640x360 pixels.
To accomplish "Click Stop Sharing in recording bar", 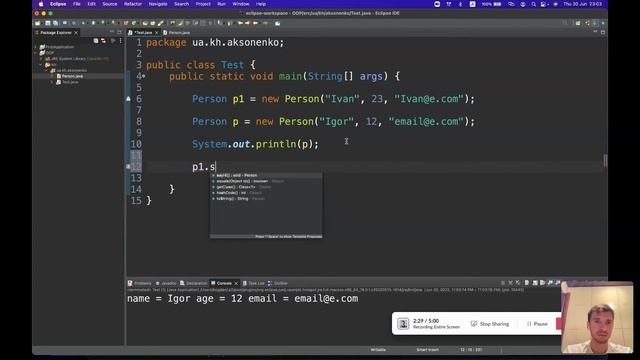I will click(490, 324).
